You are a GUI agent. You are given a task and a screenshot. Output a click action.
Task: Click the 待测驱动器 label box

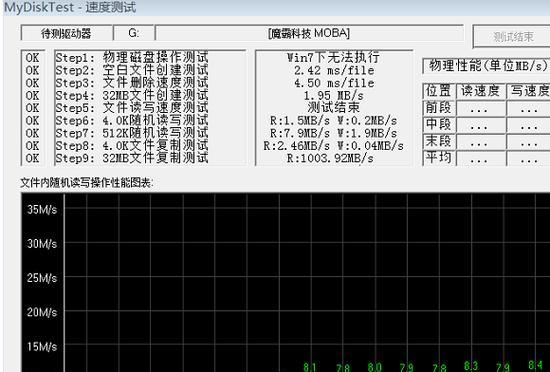point(67,33)
